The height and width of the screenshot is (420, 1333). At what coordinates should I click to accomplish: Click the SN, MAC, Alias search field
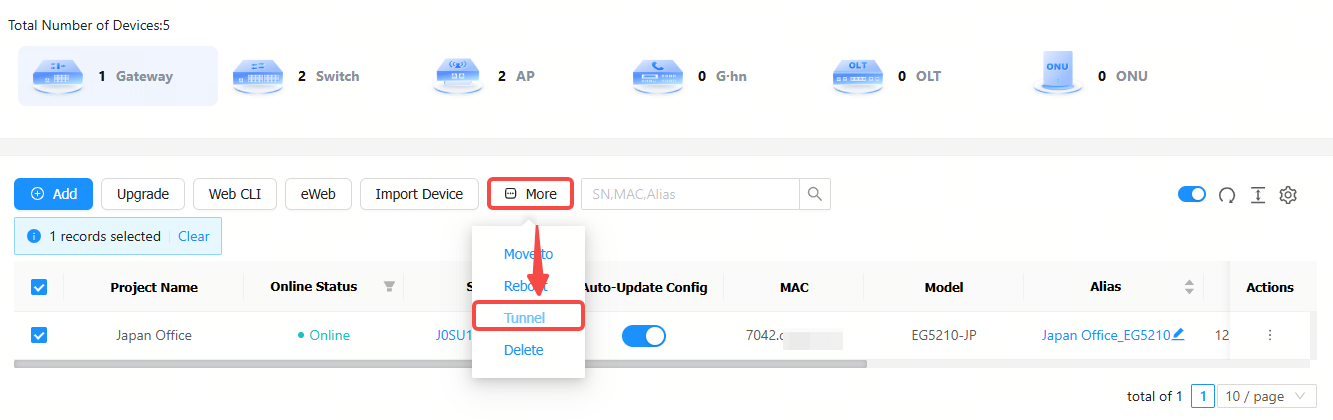point(690,194)
